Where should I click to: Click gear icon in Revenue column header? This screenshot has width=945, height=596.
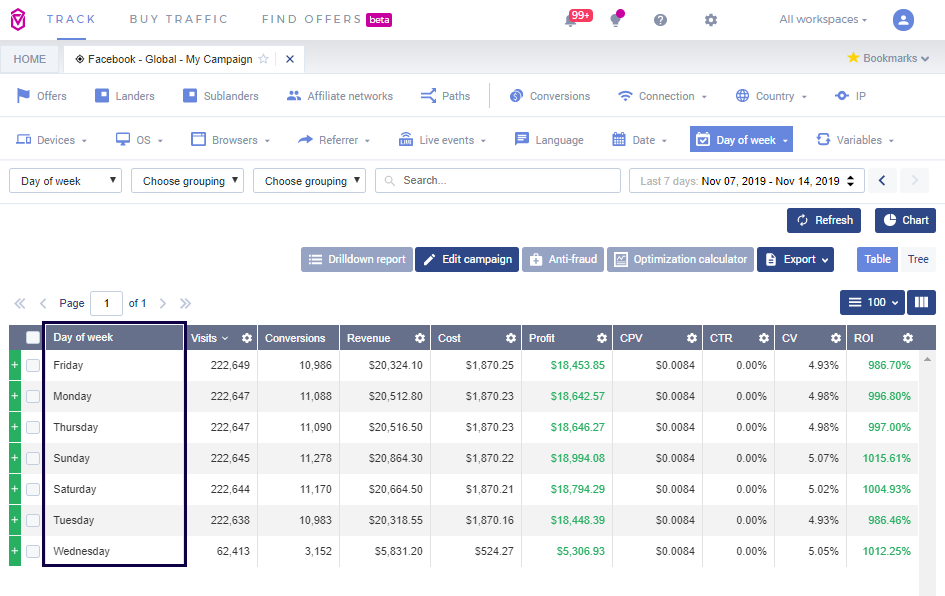pos(420,338)
